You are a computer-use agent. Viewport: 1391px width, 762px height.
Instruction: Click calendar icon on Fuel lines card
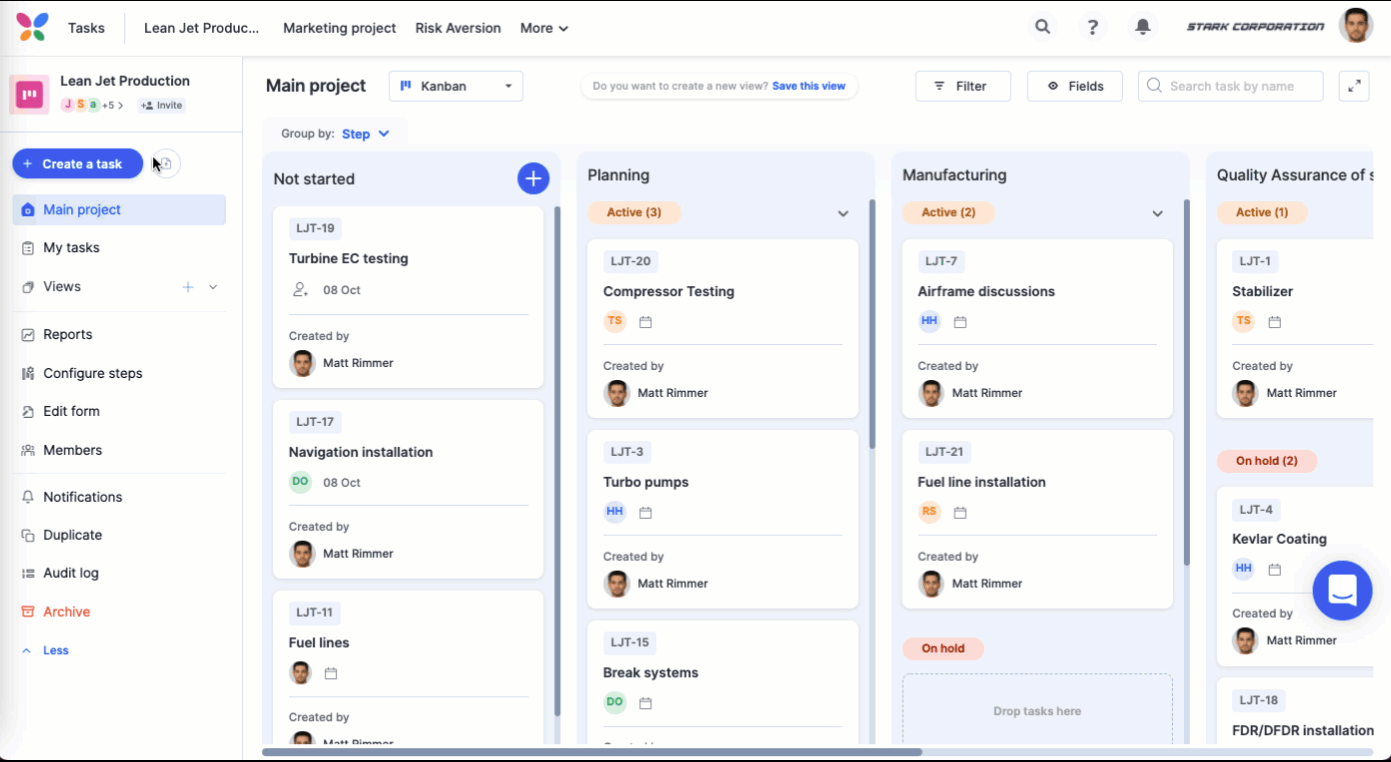point(331,673)
